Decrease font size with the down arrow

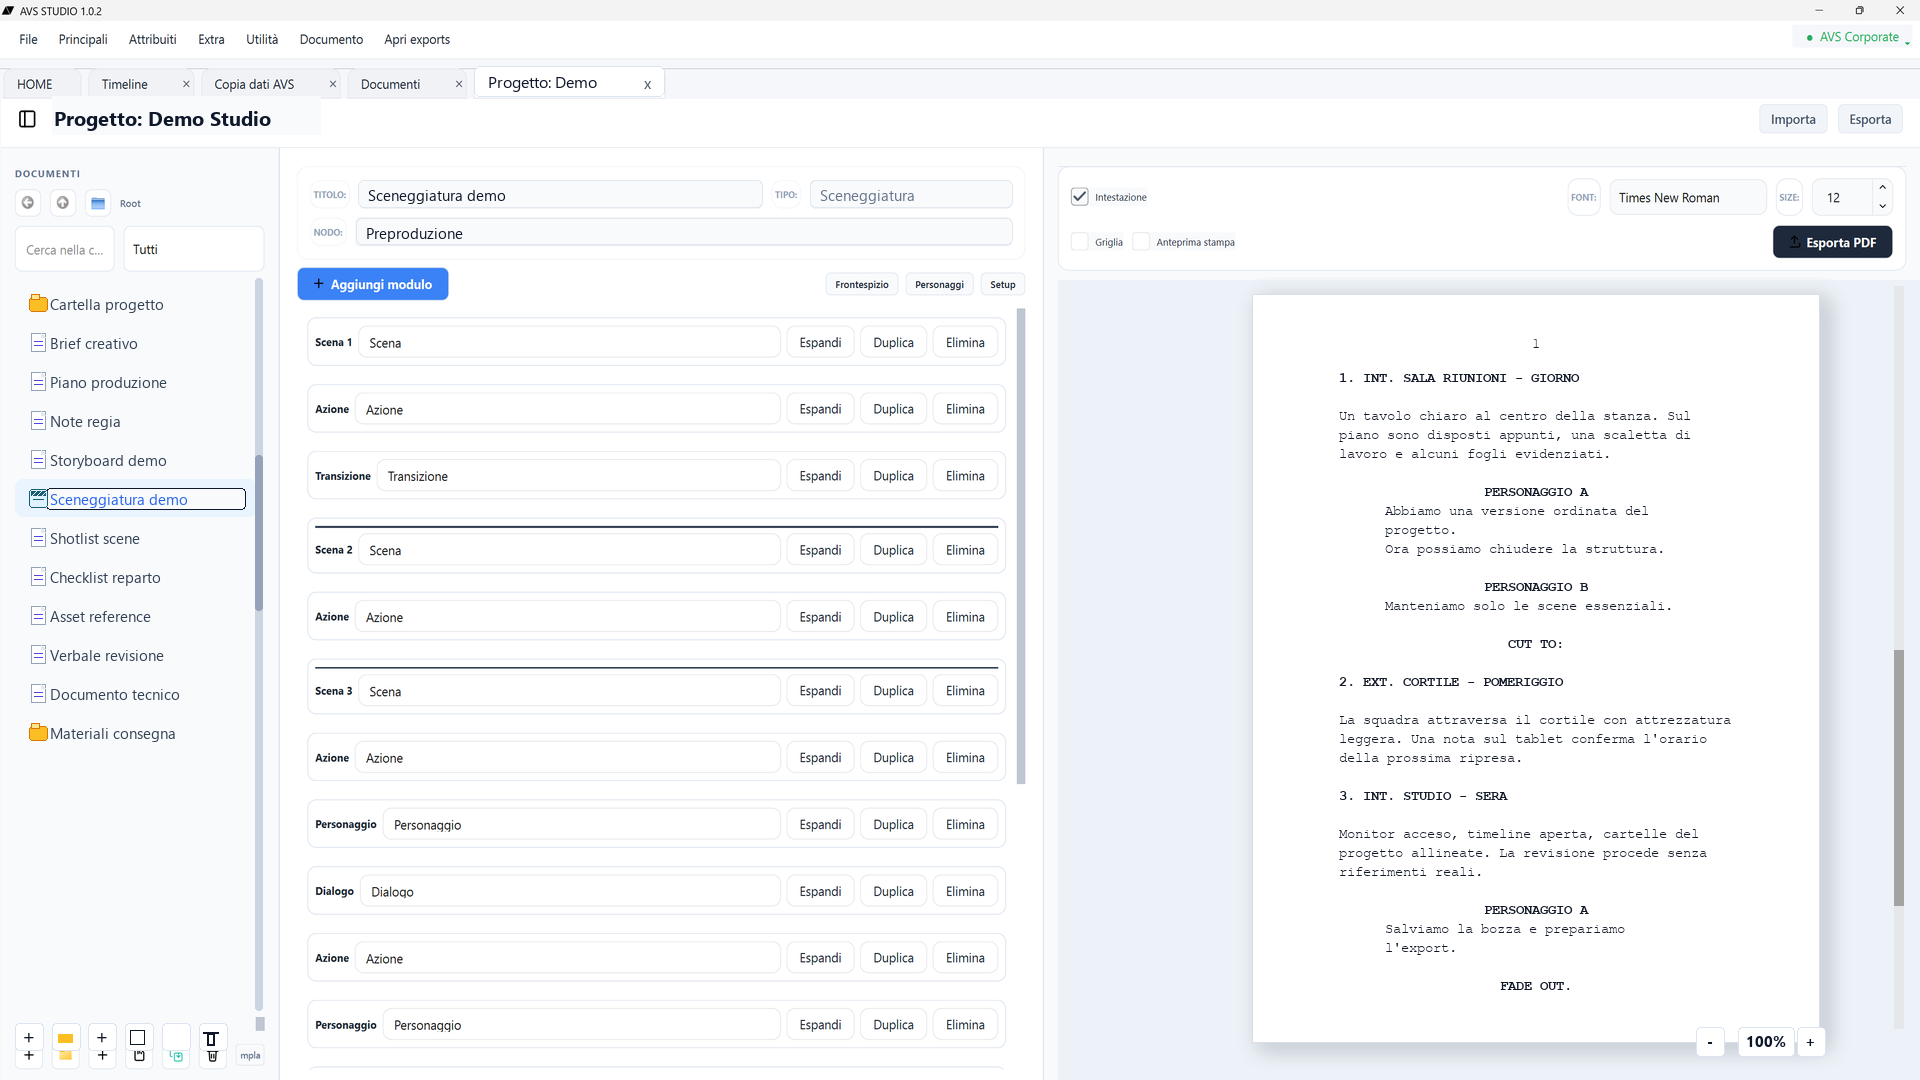(1883, 206)
